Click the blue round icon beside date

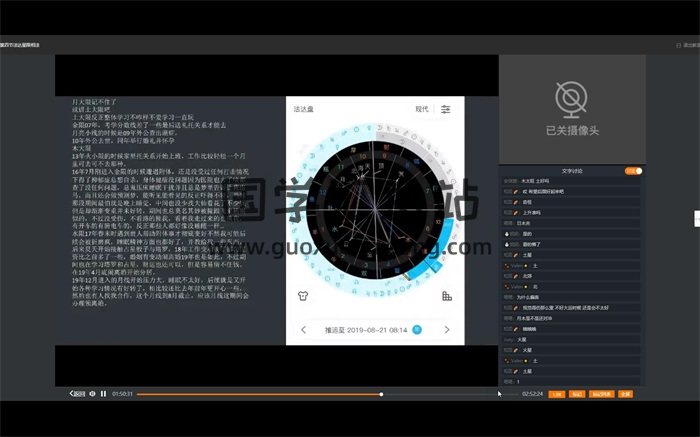pos(417,329)
